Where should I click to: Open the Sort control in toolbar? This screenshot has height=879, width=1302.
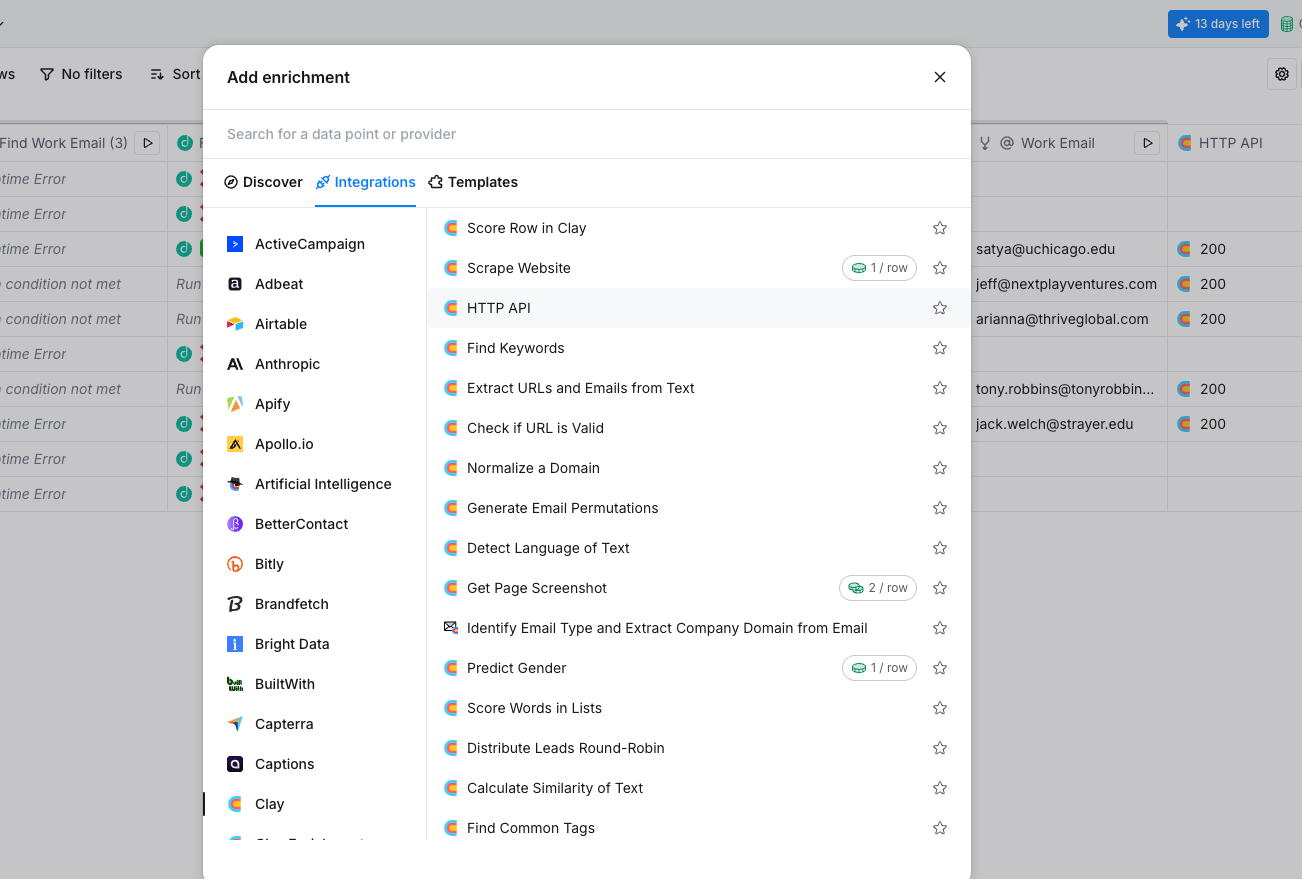[176, 74]
